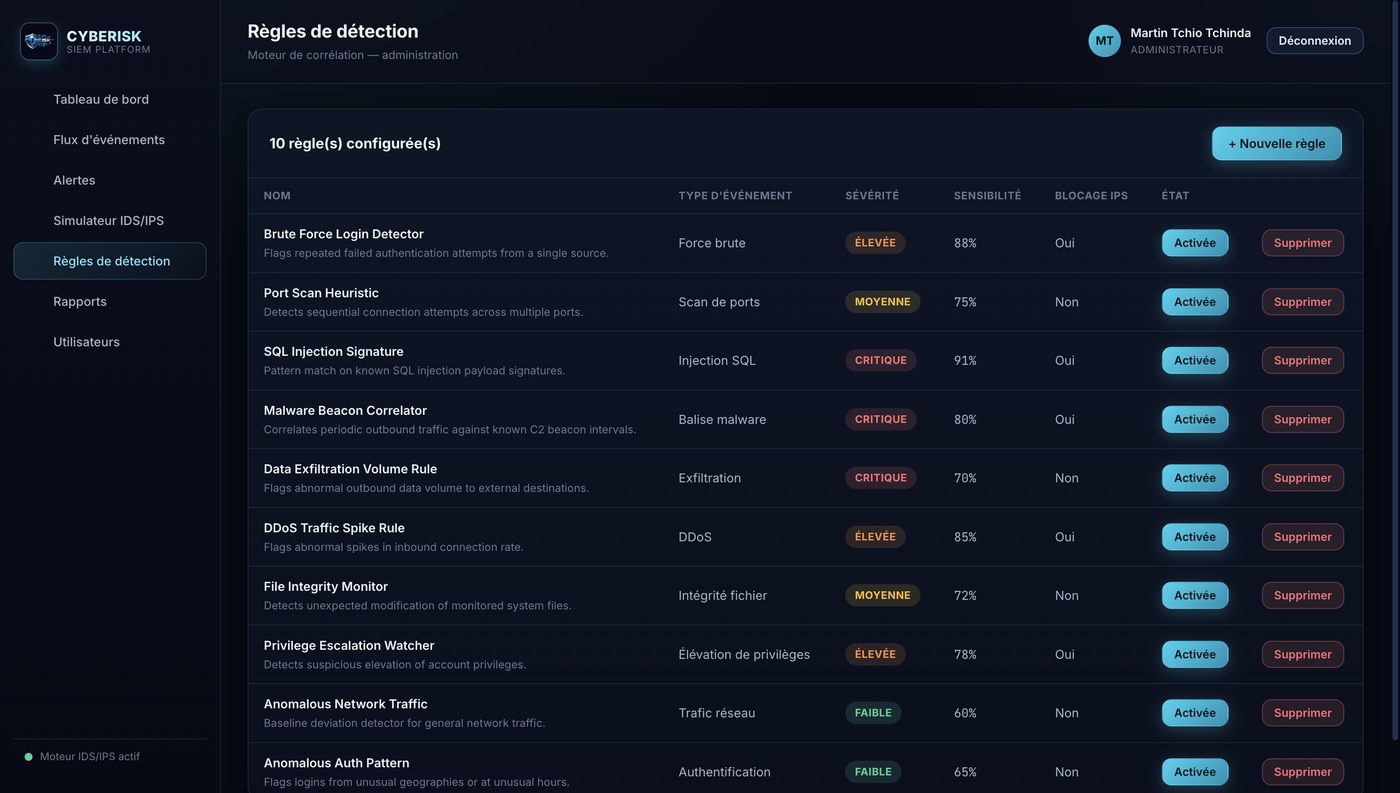This screenshot has height=793, width=1400.
Task: Click the FAIBLE badge of Anomalous Network Traffic
Action: pos(873,713)
